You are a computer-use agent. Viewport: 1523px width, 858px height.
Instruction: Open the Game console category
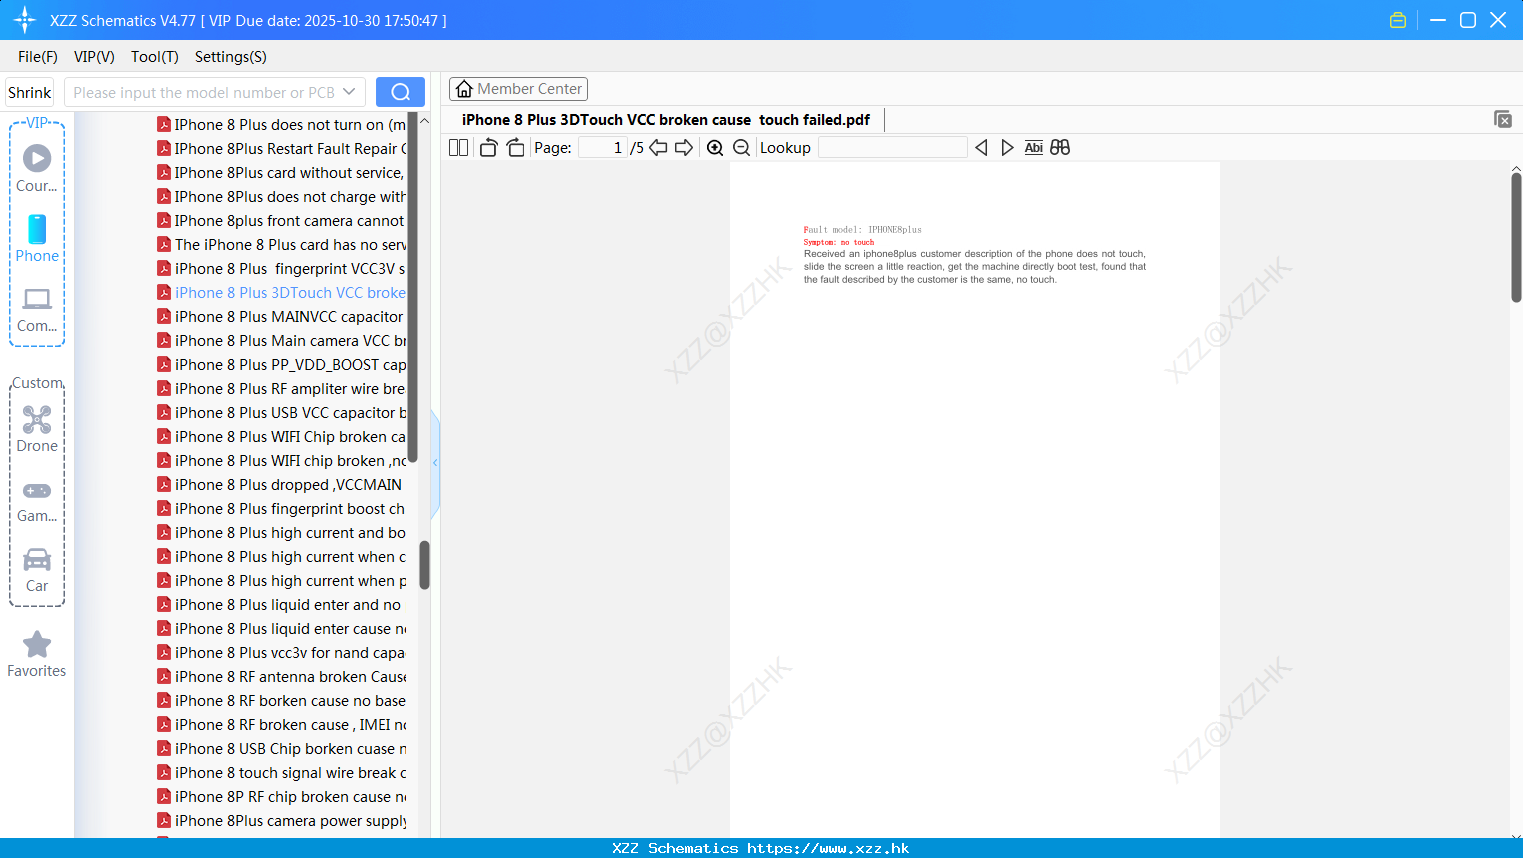(37, 501)
